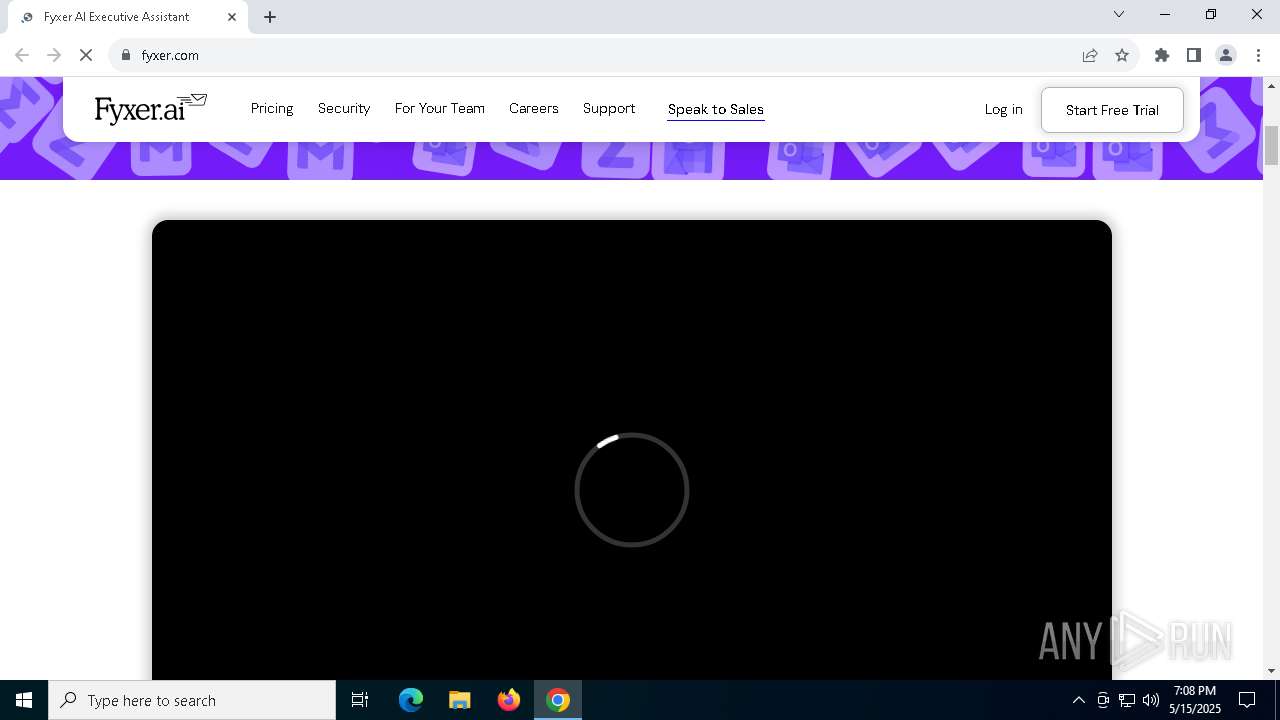This screenshot has height=720, width=1280.
Task: Follow the Speak to Sales link
Action: (x=716, y=109)
